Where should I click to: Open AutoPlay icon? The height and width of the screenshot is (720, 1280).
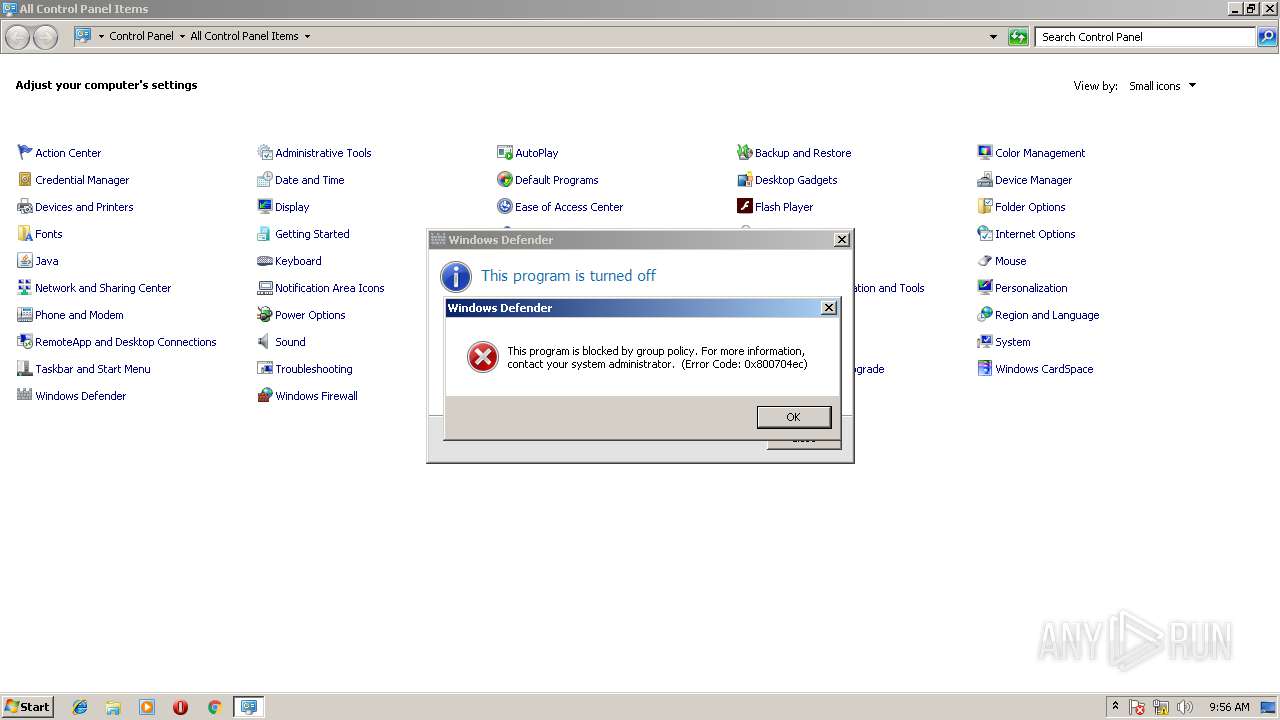click(505, 152)
